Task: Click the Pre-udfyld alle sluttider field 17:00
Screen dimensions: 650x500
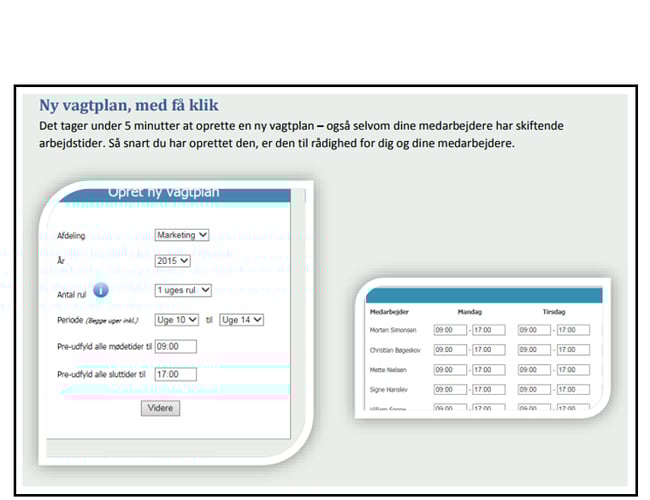Action: 176,374
